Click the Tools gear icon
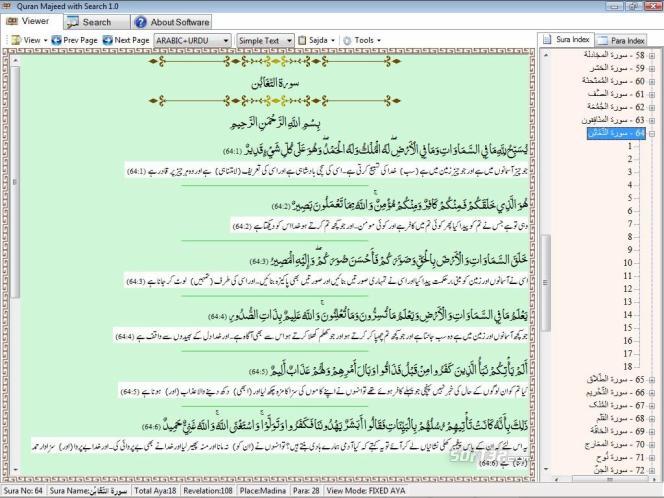Viewport: 664px width, 498px height. 347,41
